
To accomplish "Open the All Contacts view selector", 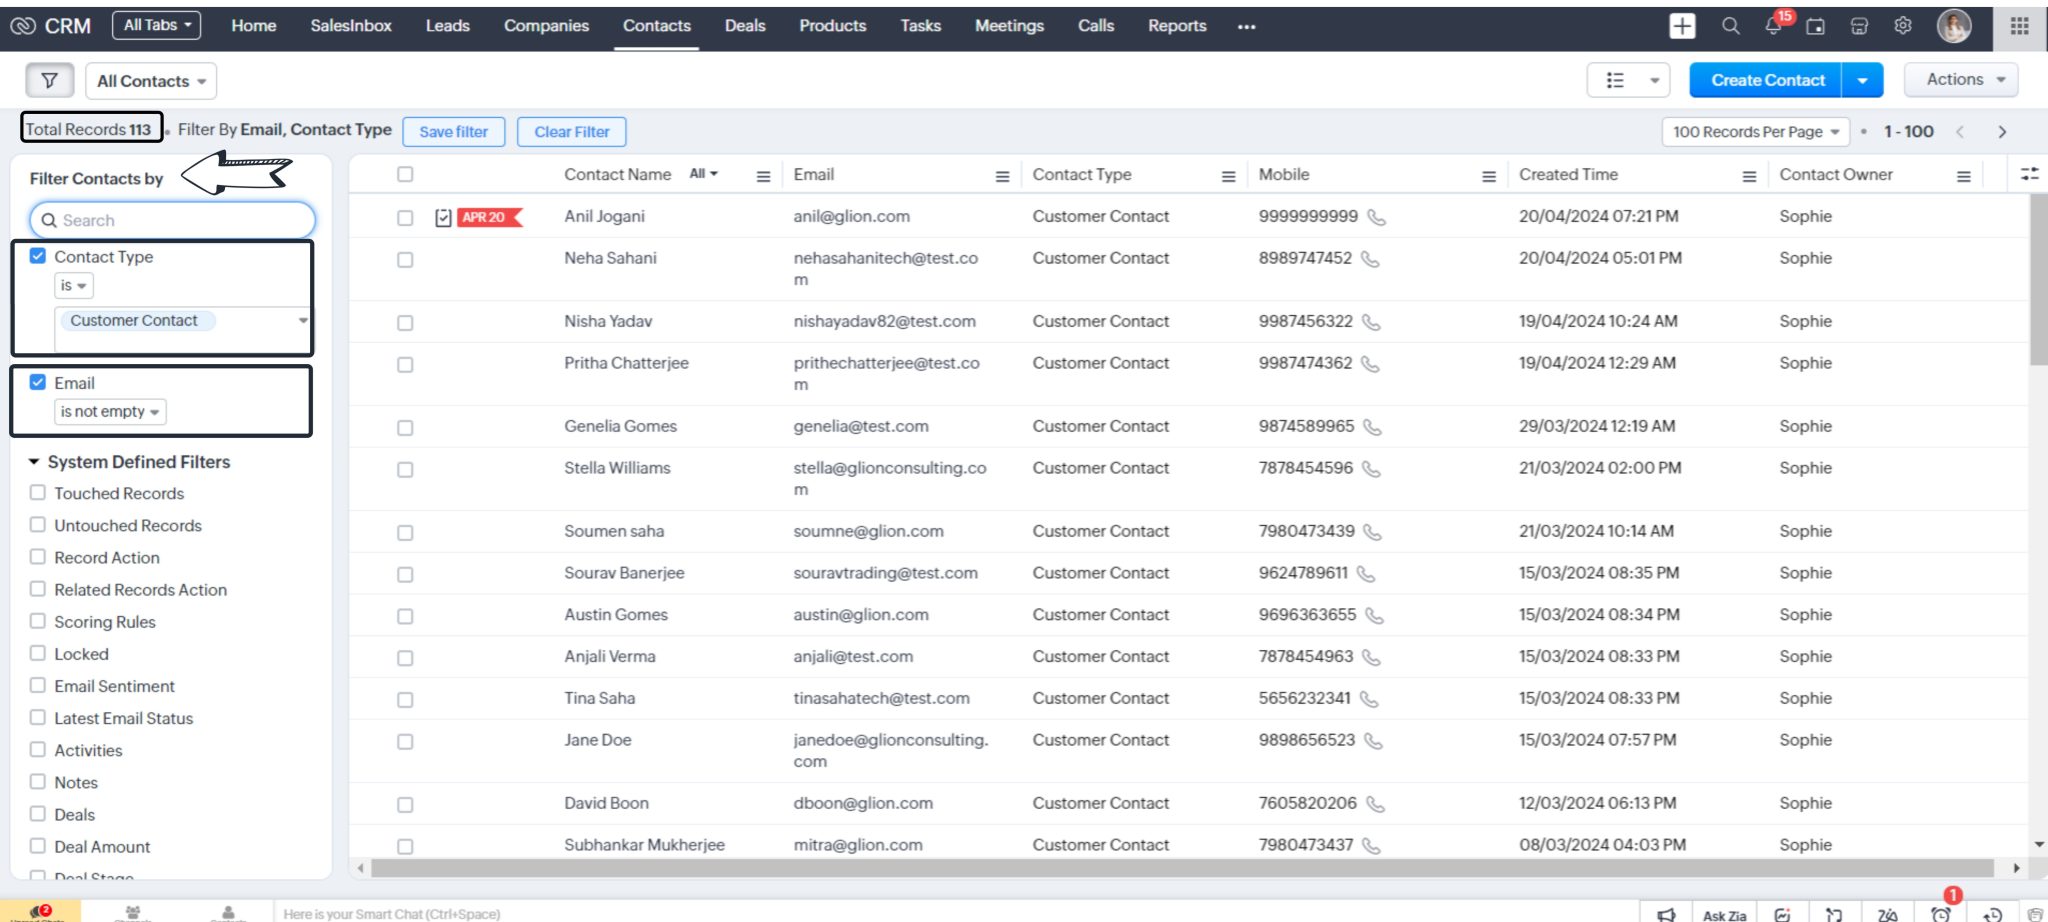I will [x=150, y=81].
